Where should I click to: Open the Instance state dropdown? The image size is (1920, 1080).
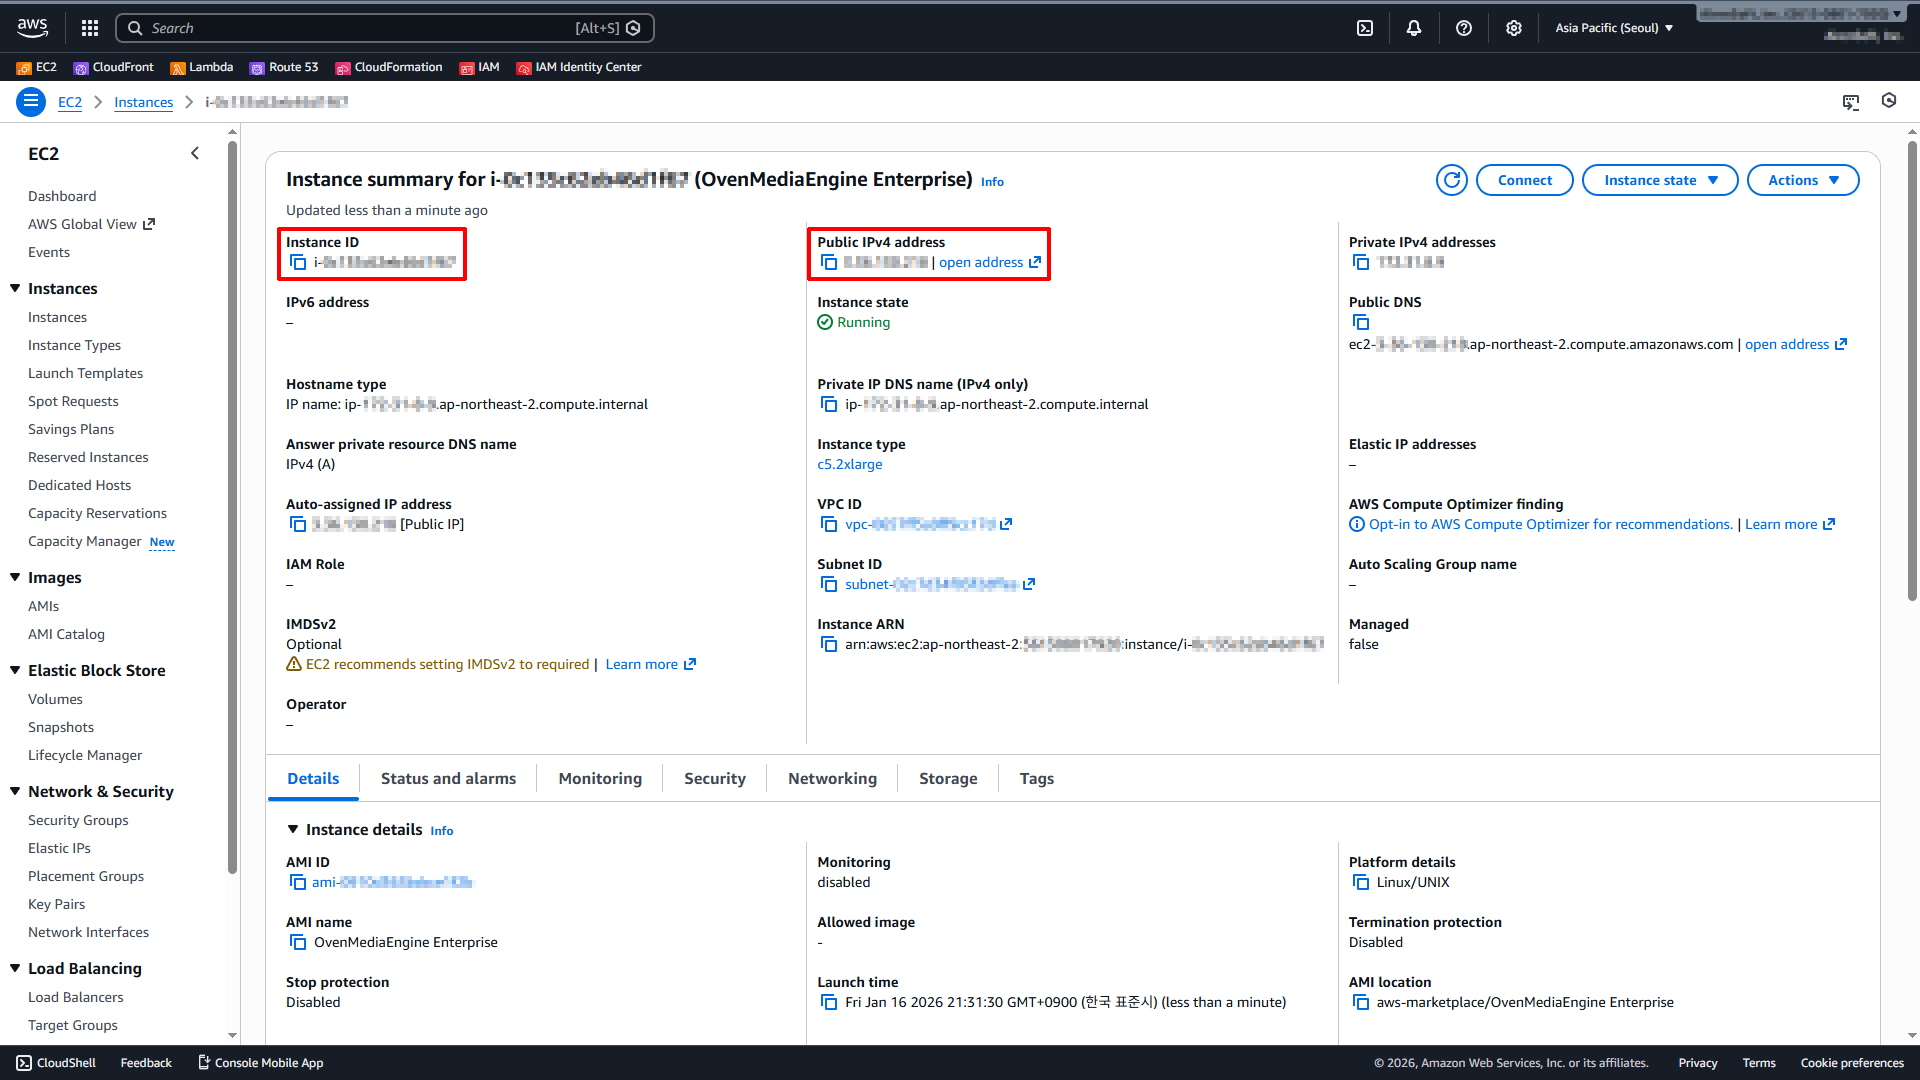pos(1660,180)
